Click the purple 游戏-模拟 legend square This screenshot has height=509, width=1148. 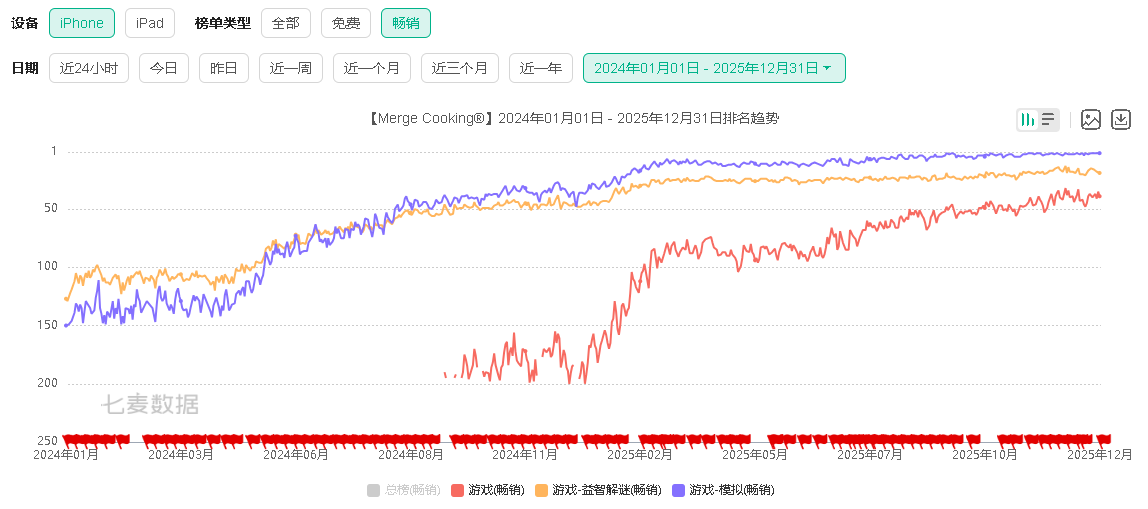[x=679, y=490]
